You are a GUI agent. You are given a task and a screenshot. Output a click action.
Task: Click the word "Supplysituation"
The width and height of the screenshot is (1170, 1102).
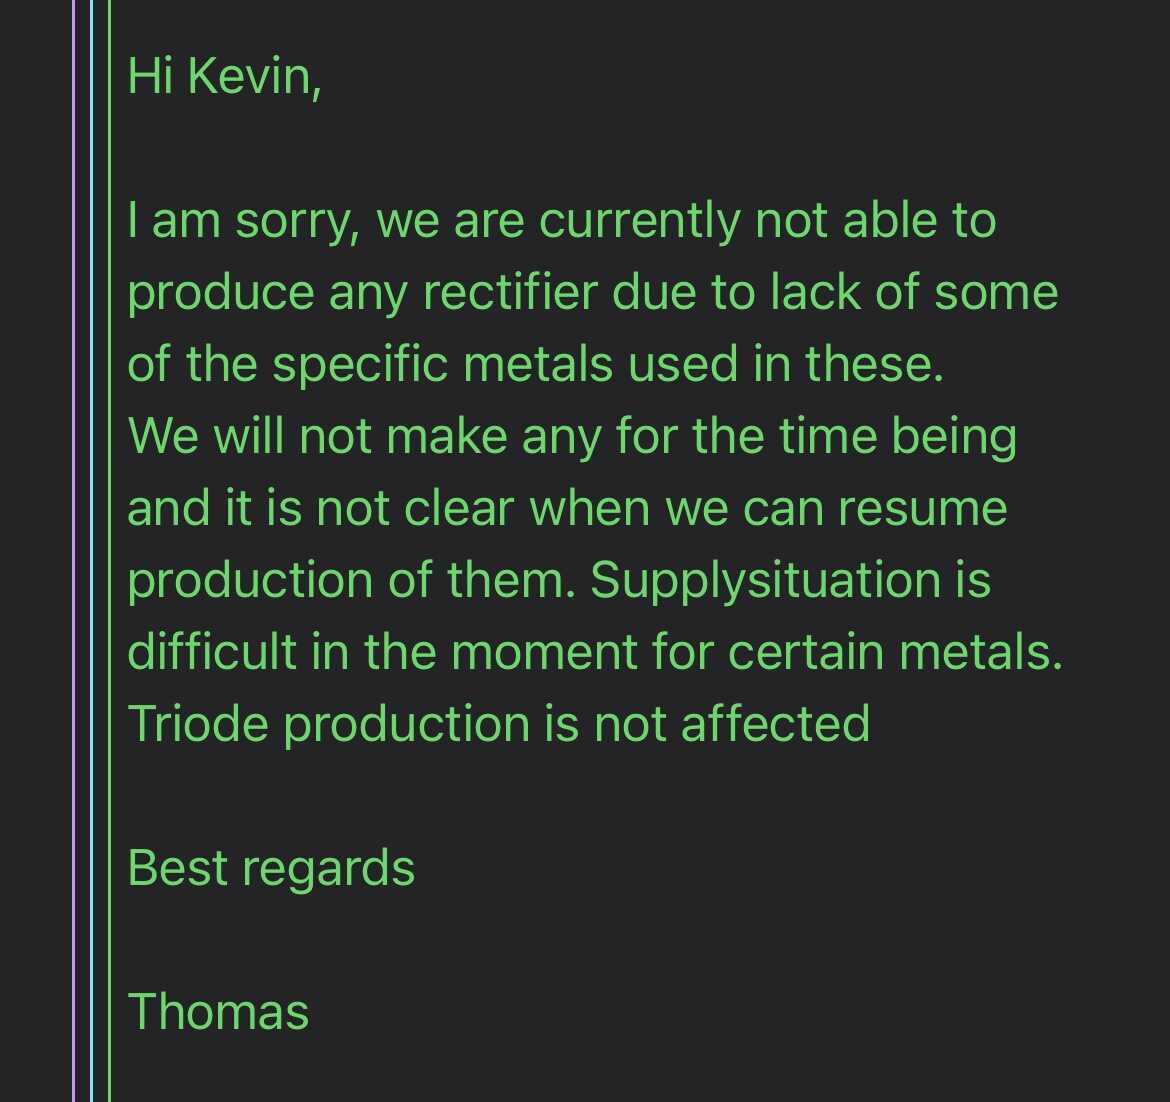(x=766, y=580)
